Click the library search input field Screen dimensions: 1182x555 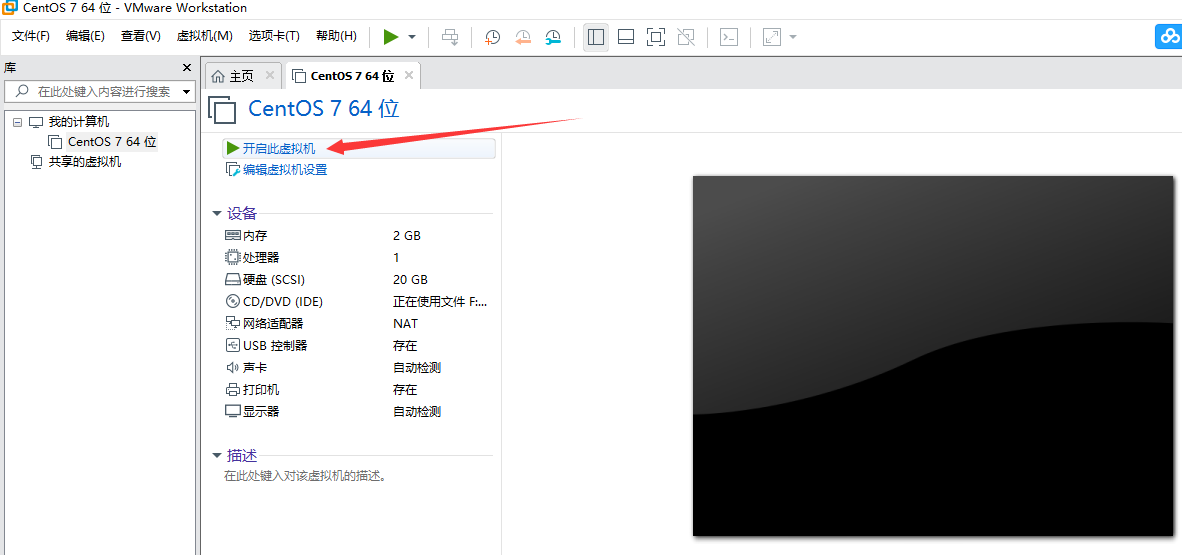pyautogui.click(x=100, y=91)
